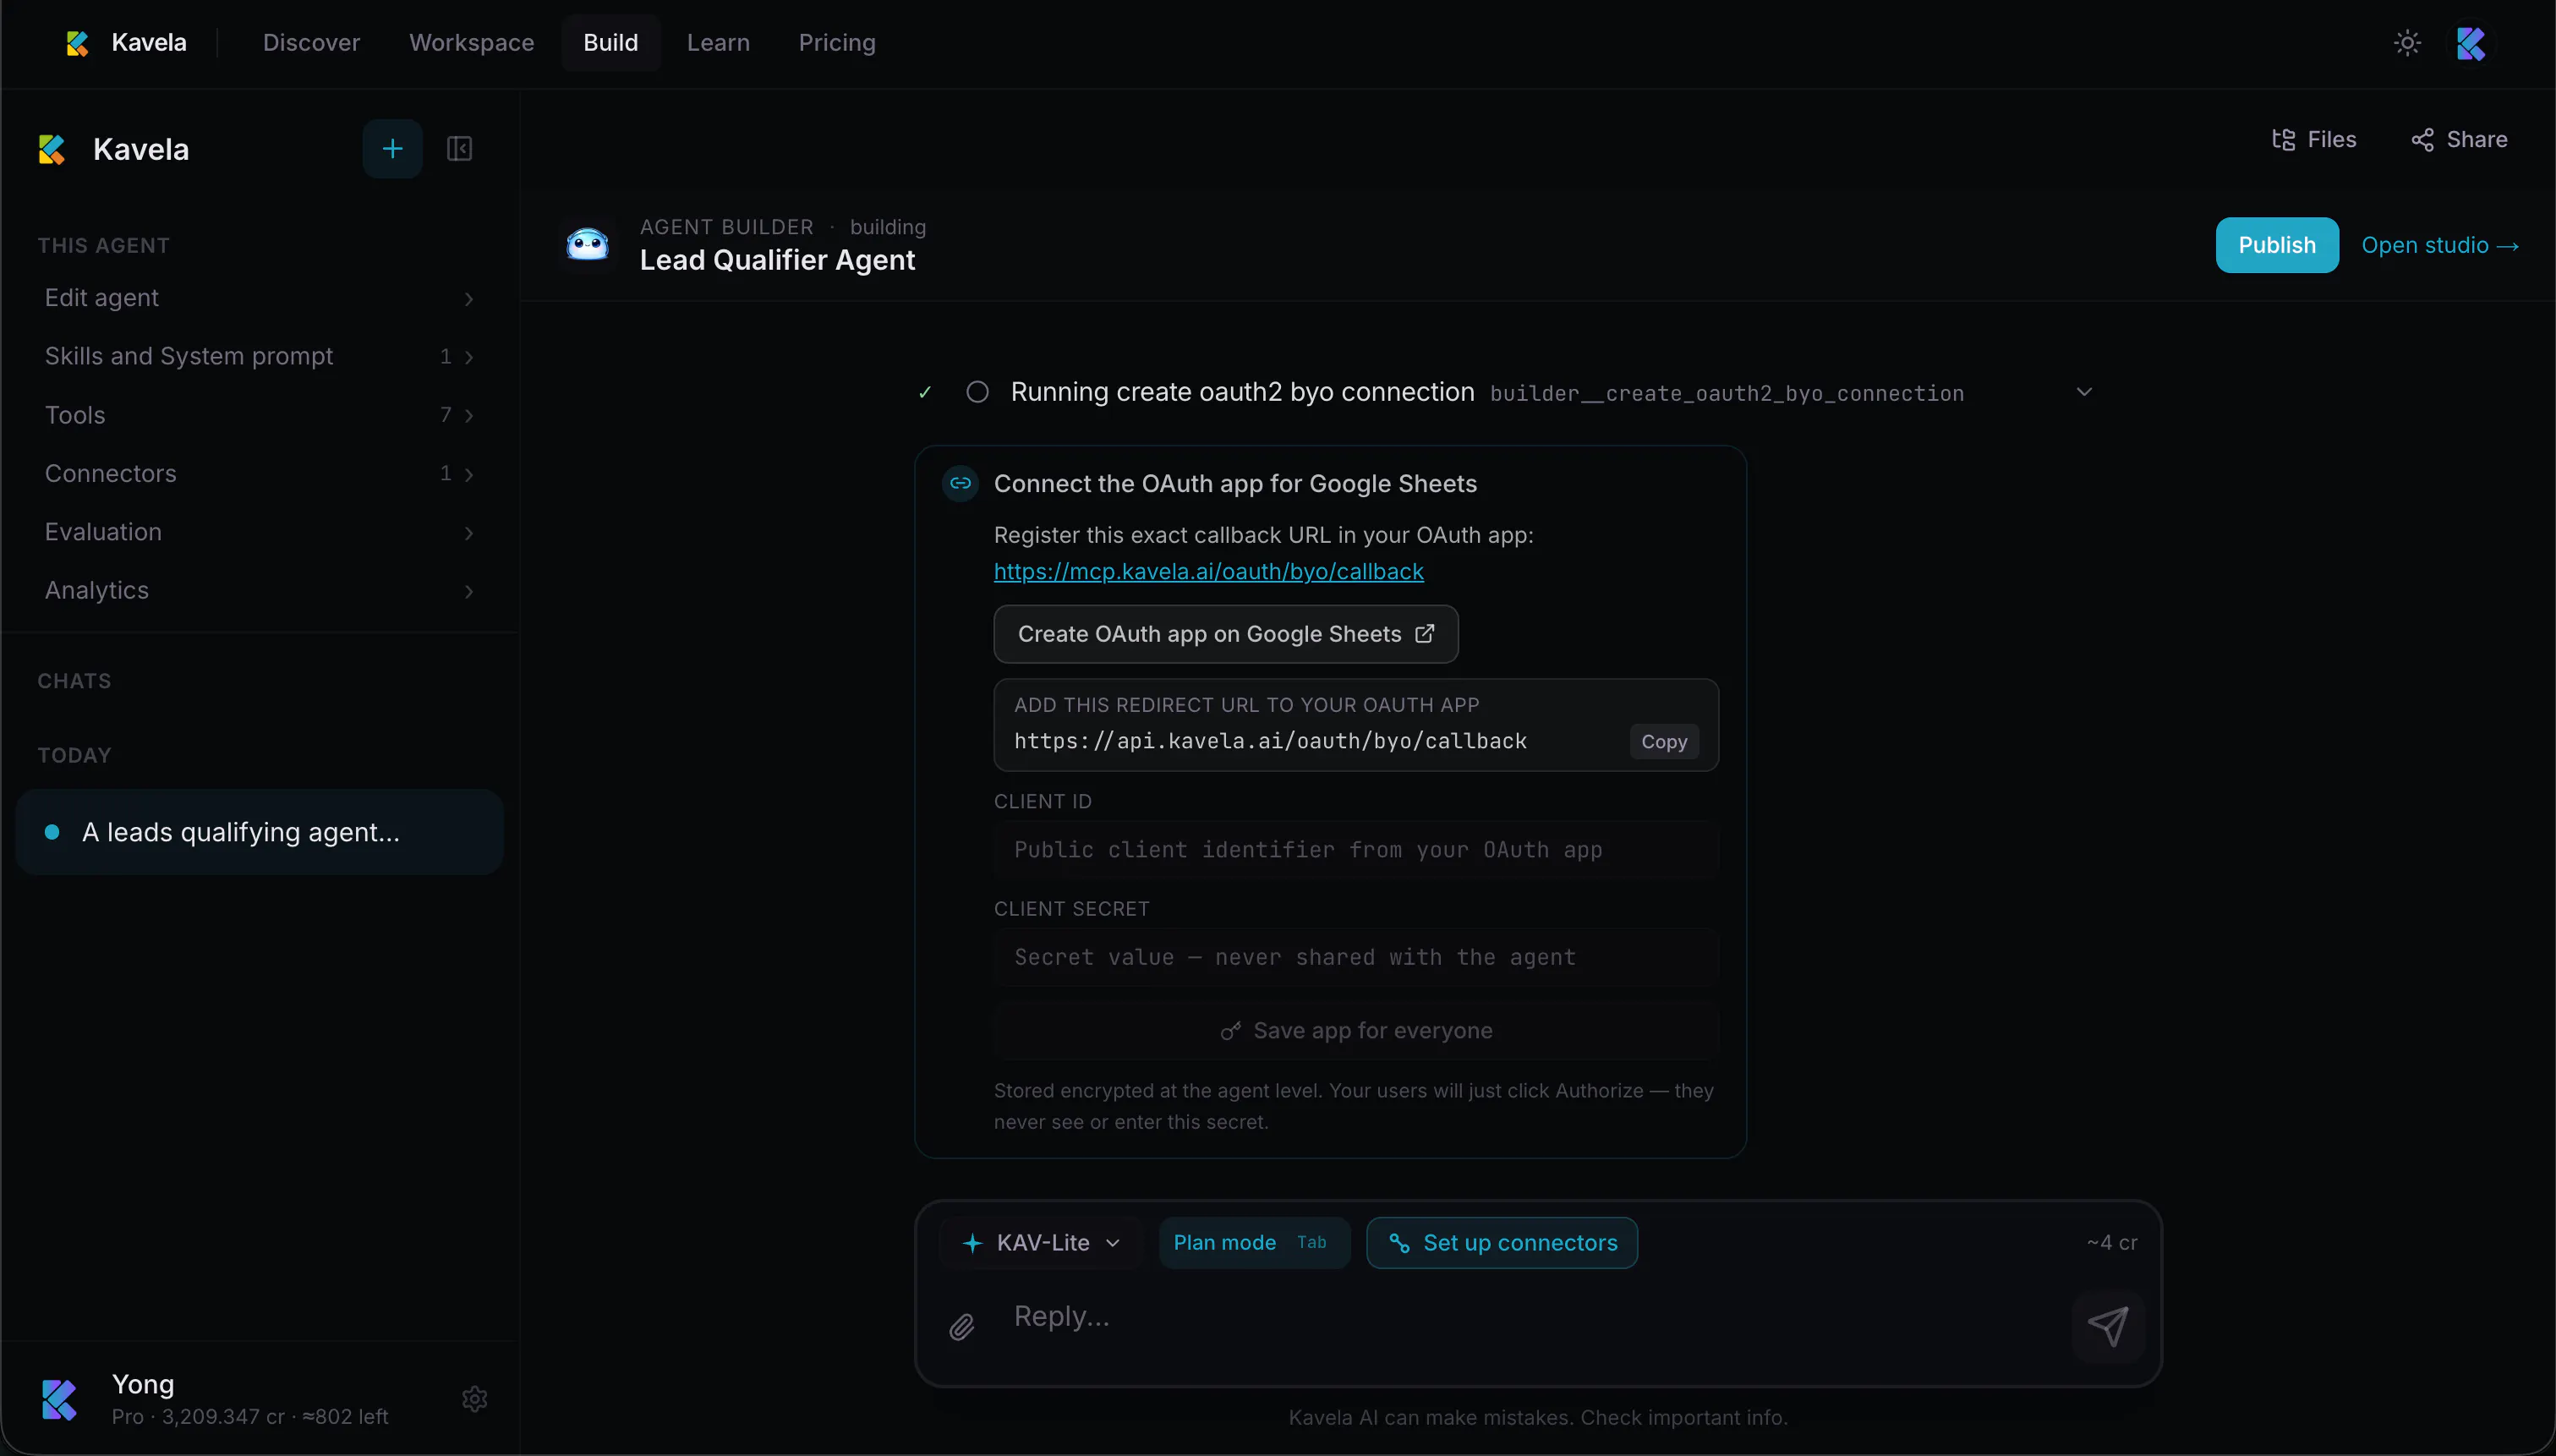Expand Skills and System prompt section
This screenshot has height=1456, width=2556.
pyautogui.click(x=259, y=356)
